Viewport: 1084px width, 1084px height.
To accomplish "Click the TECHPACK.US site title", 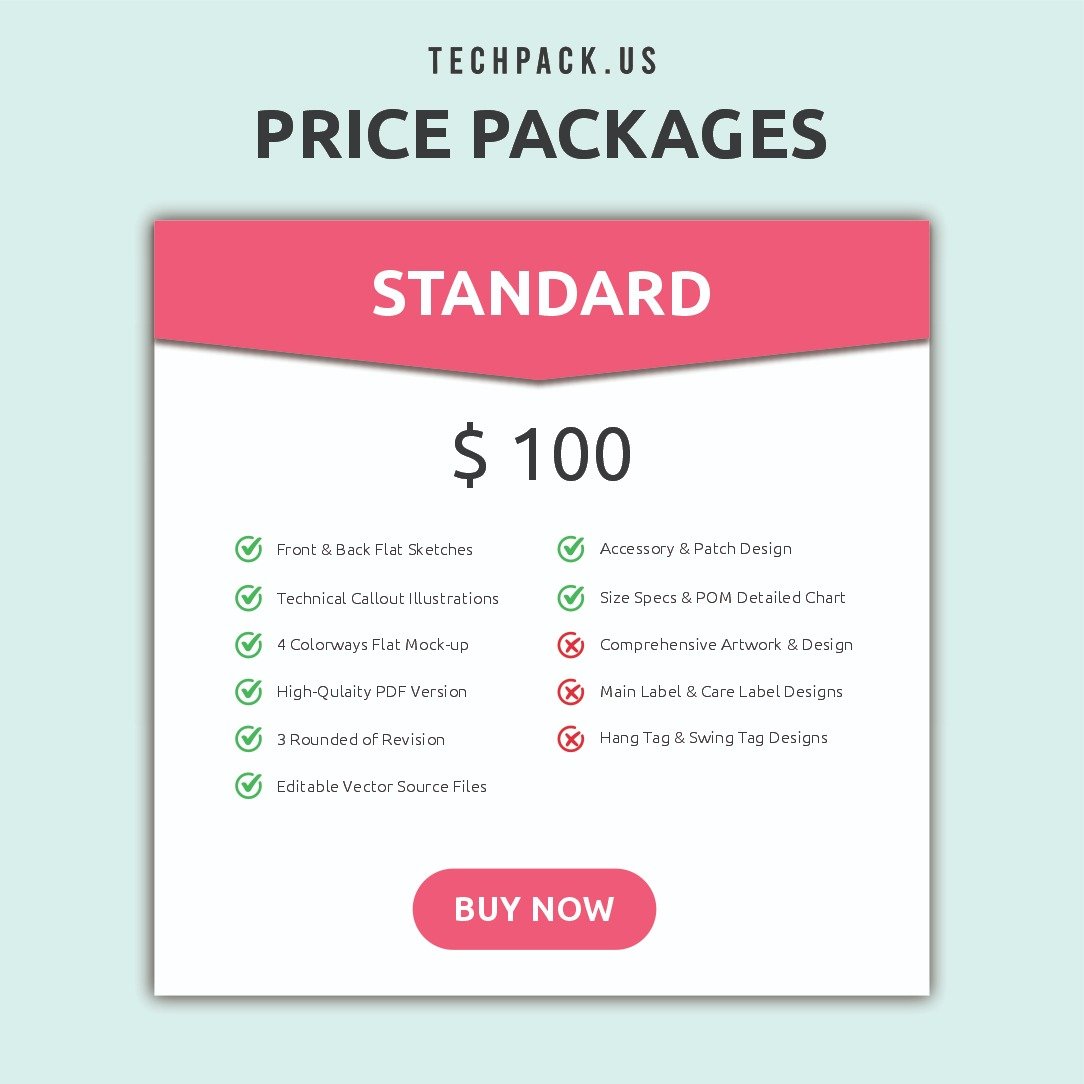I will (x=542, y=61).
